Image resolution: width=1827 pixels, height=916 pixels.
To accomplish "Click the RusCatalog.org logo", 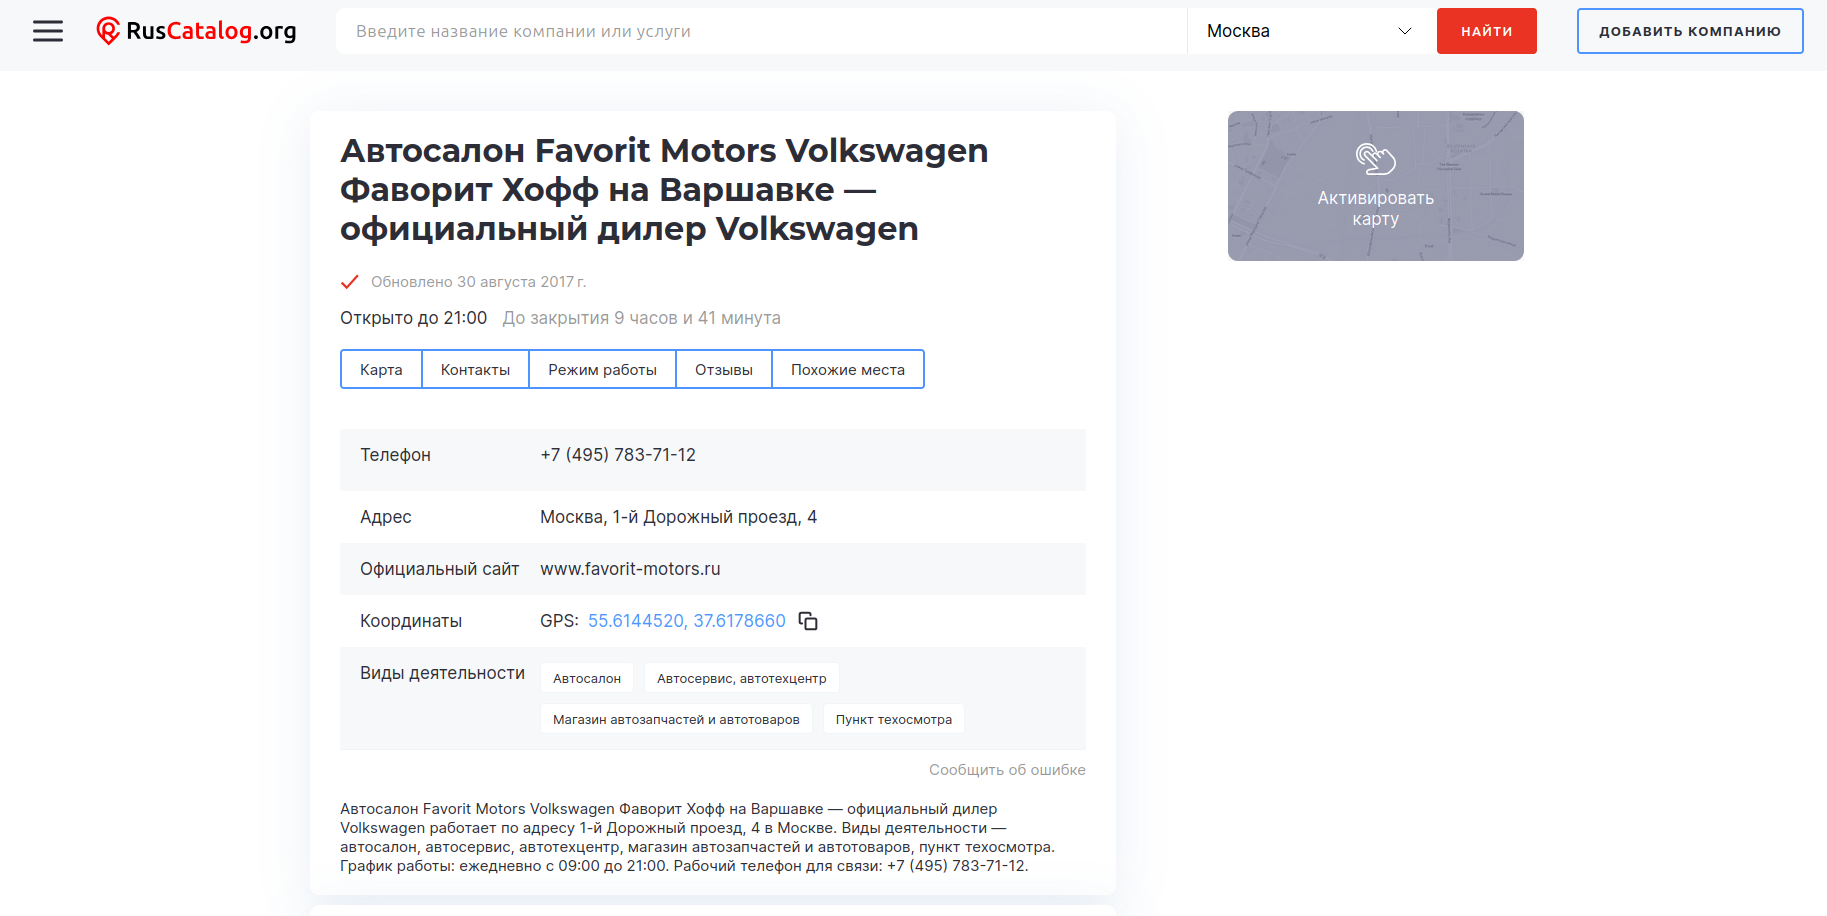I will [196, 31].
